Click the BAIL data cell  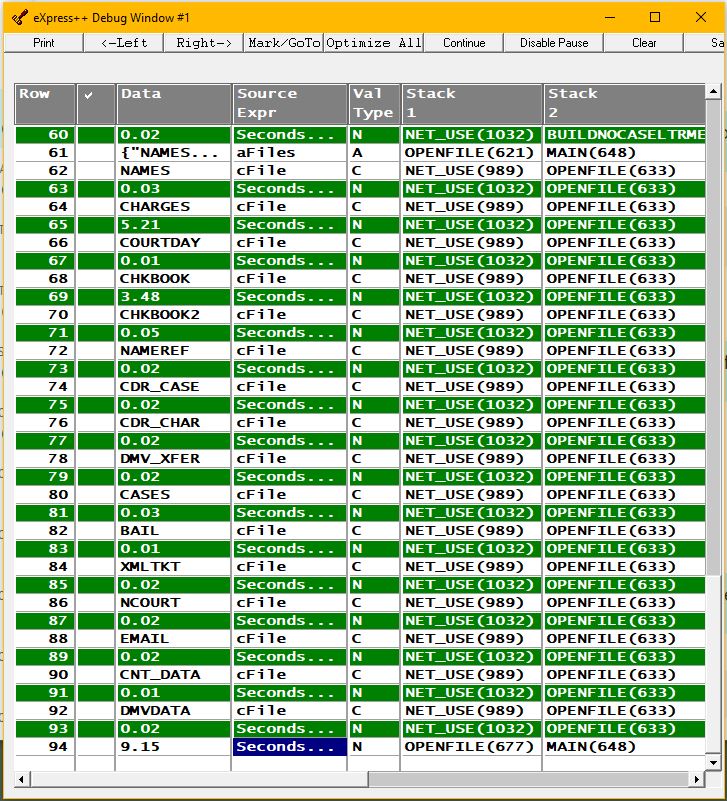pyautogui.click(x=174, y=531)
